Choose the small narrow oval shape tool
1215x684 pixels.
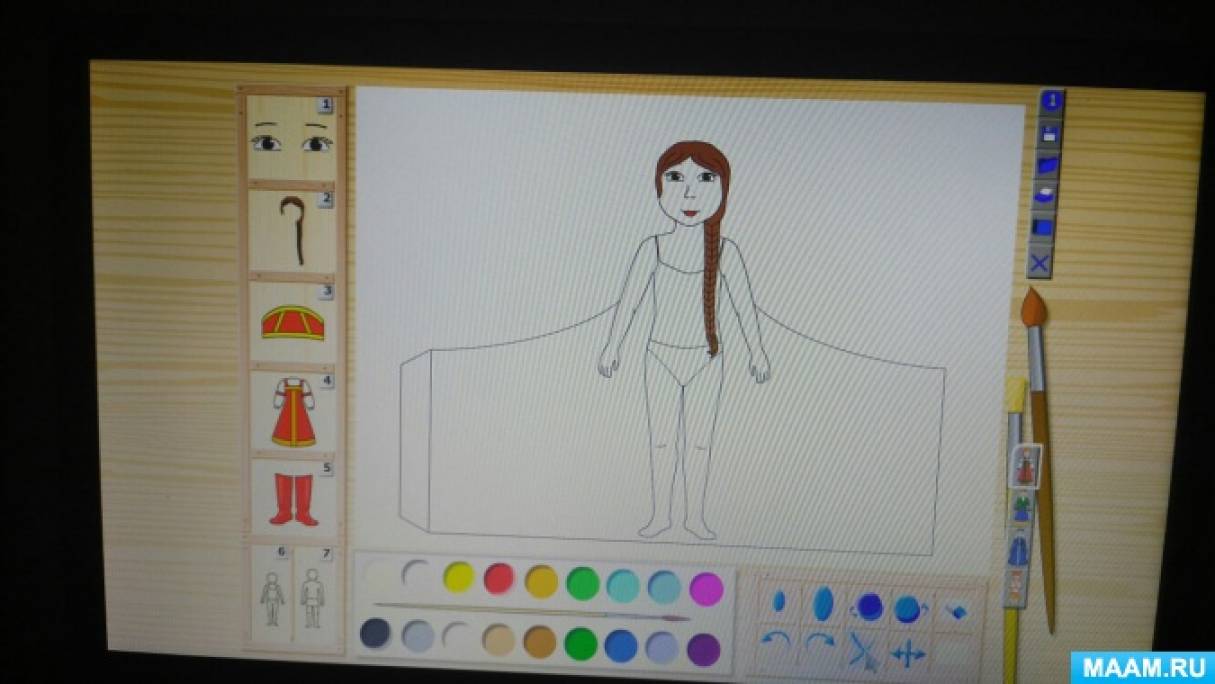click(780, 601)
